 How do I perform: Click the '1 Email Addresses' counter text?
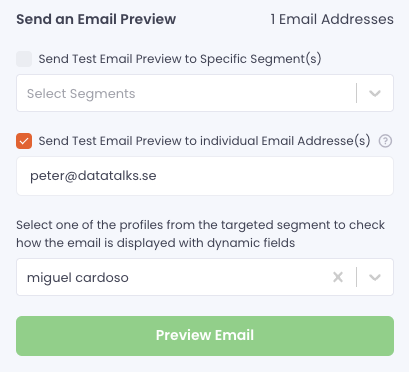point(332,19)
